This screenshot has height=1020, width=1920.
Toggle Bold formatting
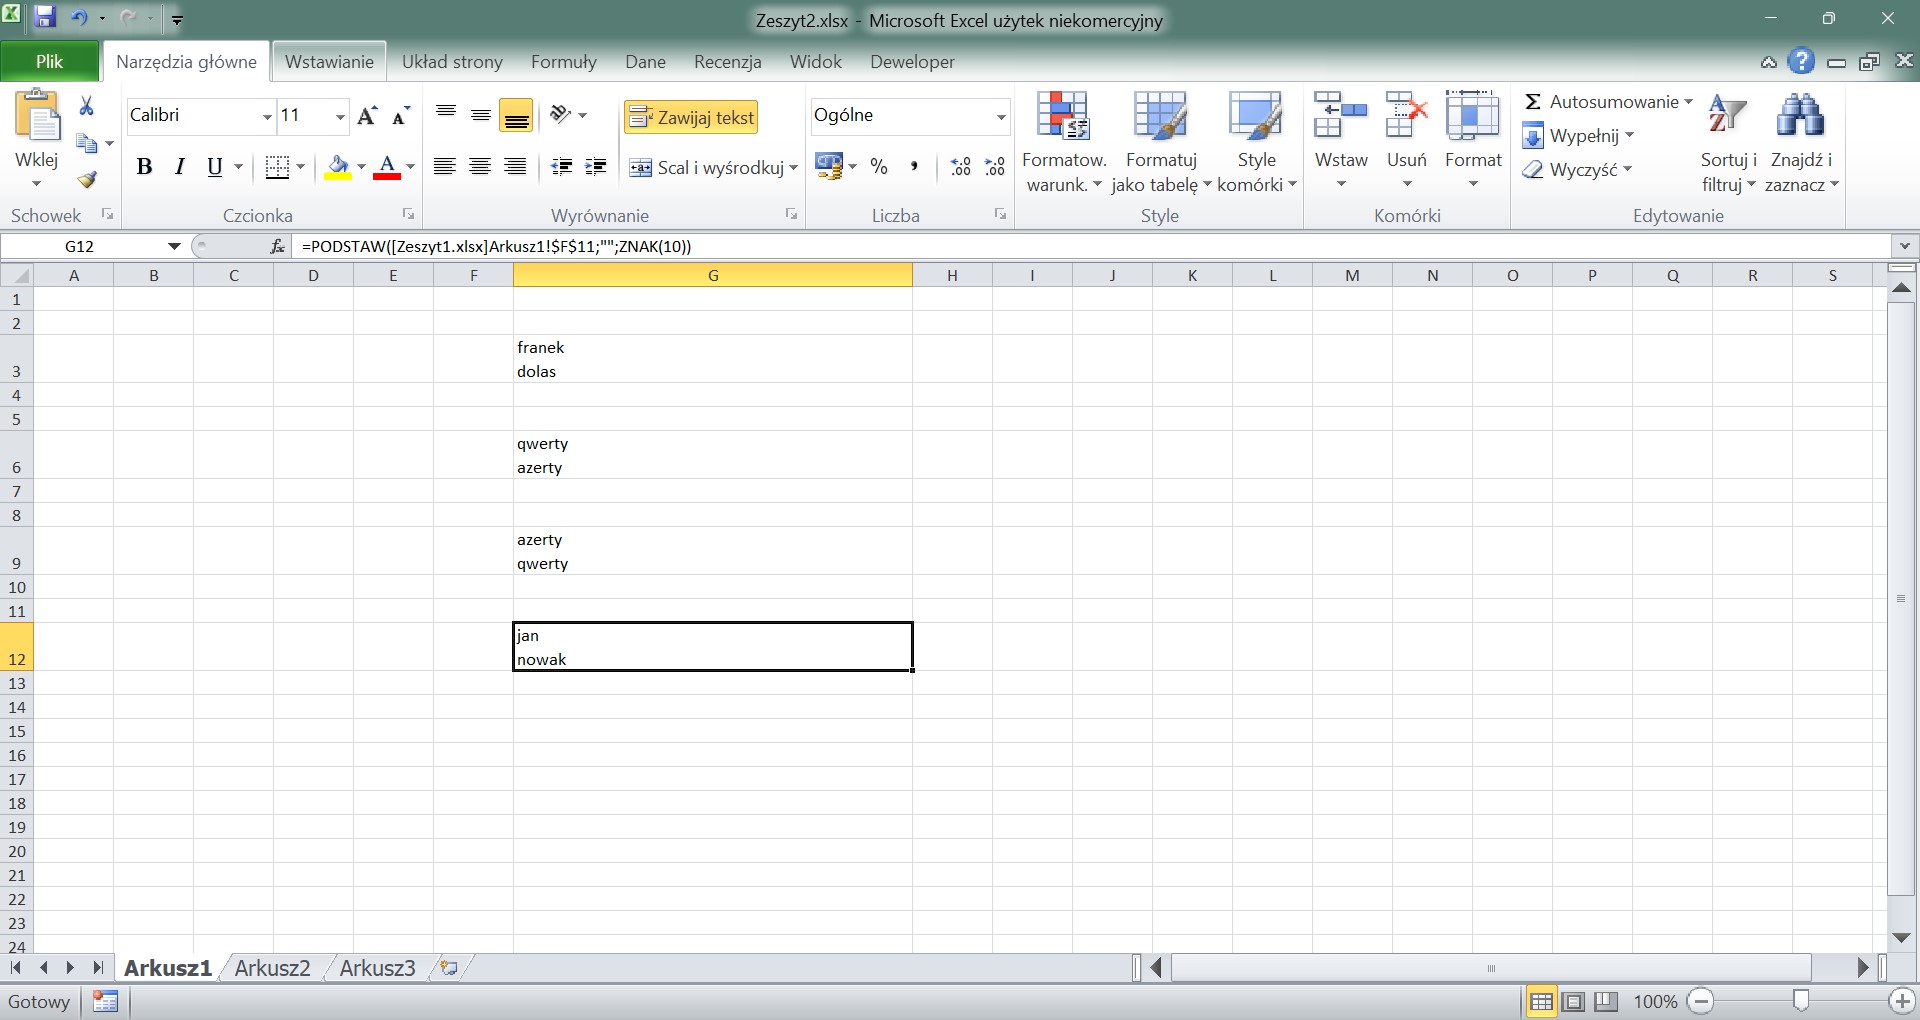pyautogui.click(x=144, y=167)
